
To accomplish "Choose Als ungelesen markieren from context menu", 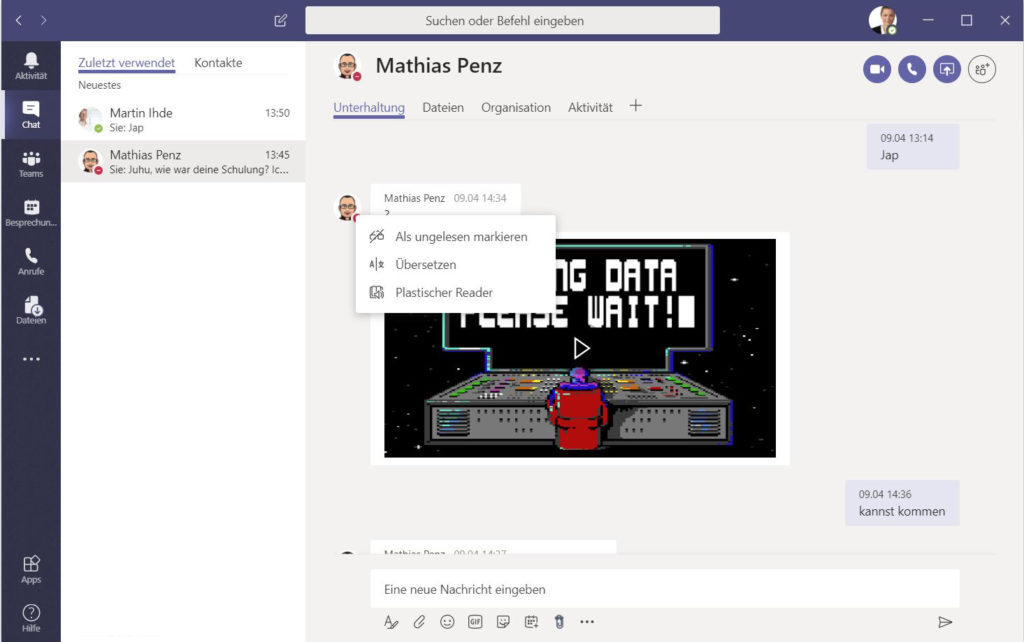I will 456,236.
